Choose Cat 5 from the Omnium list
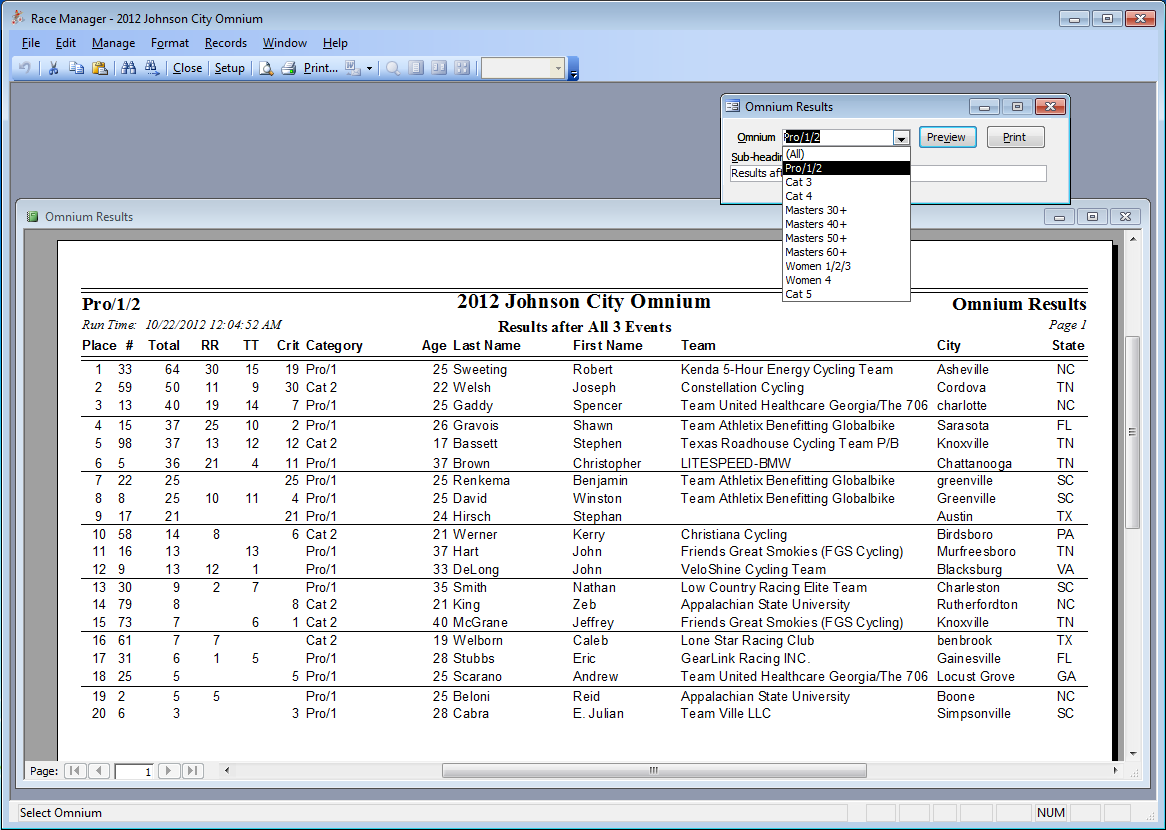Viewport: 1166px width, 830px height. 846,295
